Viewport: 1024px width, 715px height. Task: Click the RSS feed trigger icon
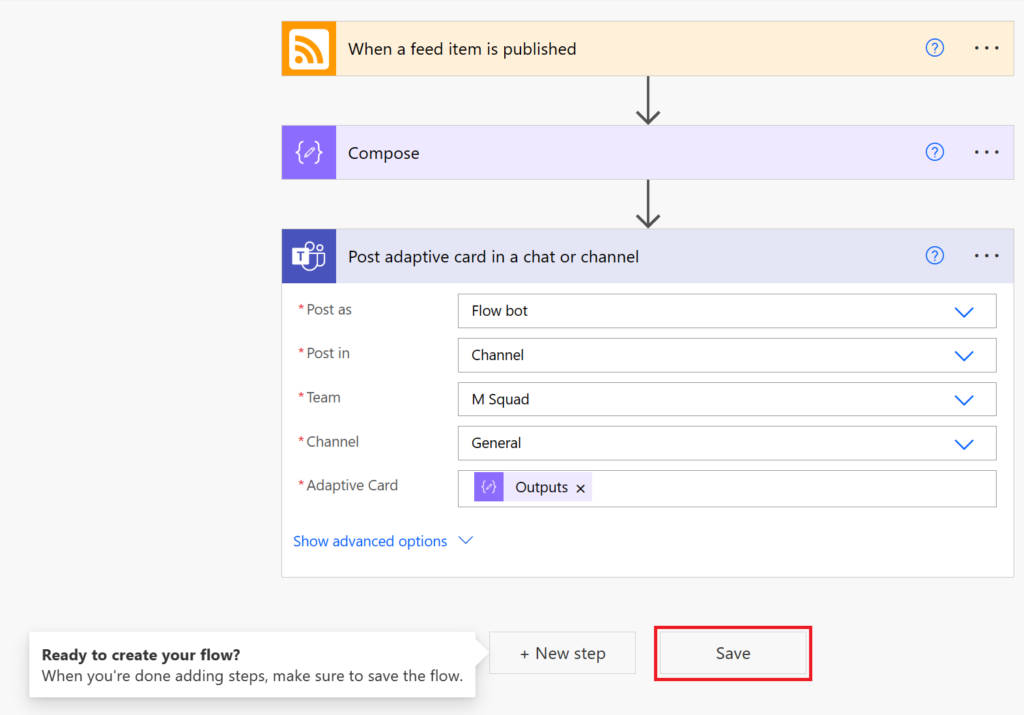308,48
